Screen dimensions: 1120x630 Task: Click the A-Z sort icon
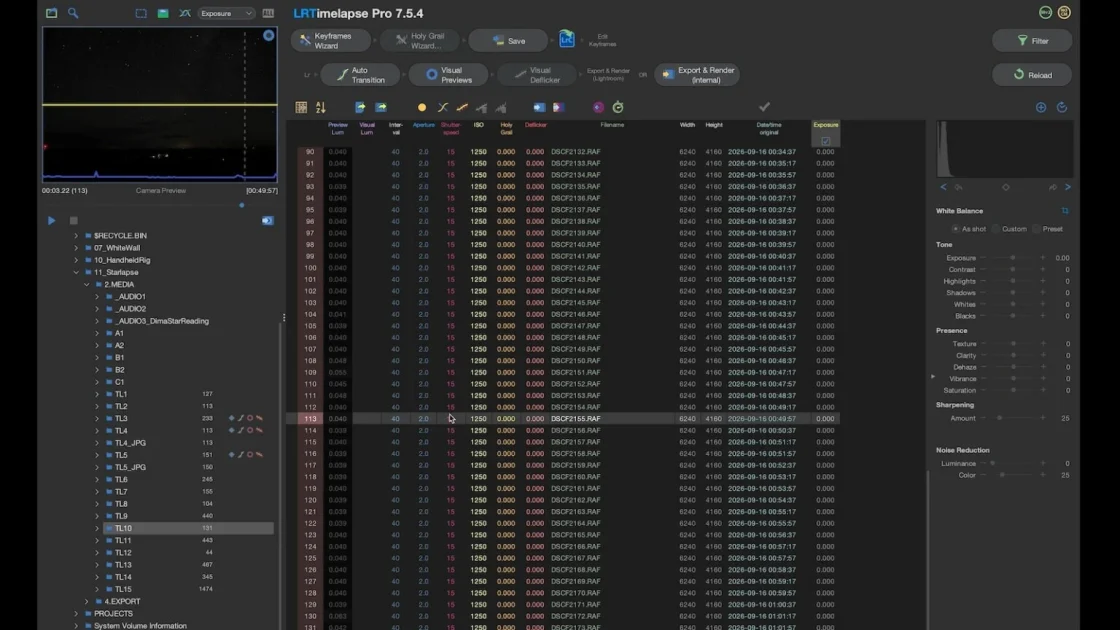[321, 107]
